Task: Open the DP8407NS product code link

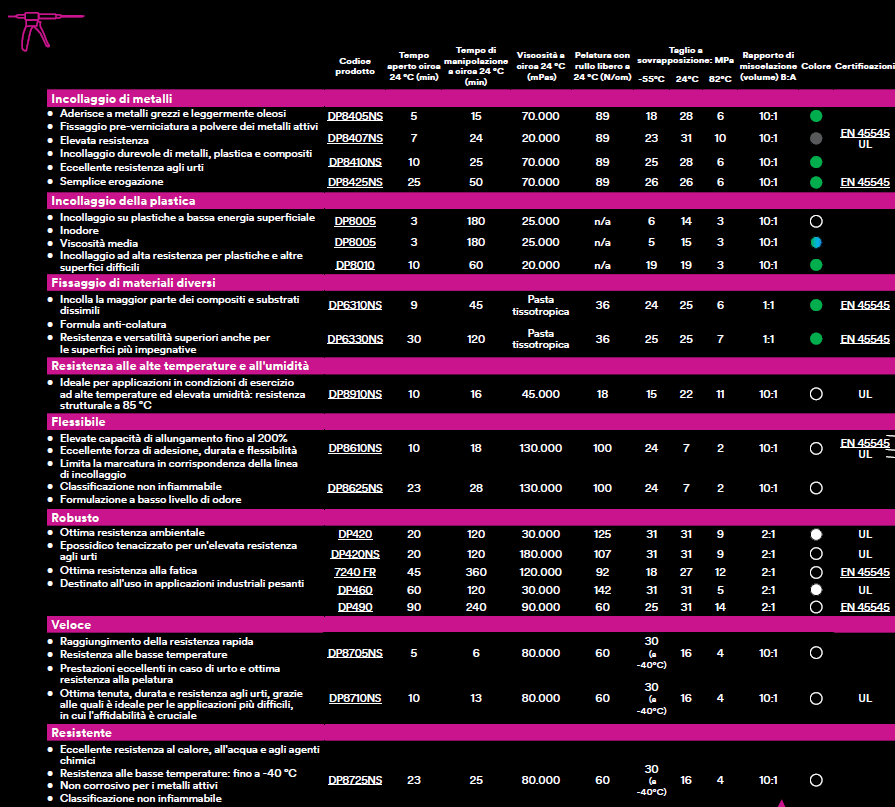Action: click(355, 138)
